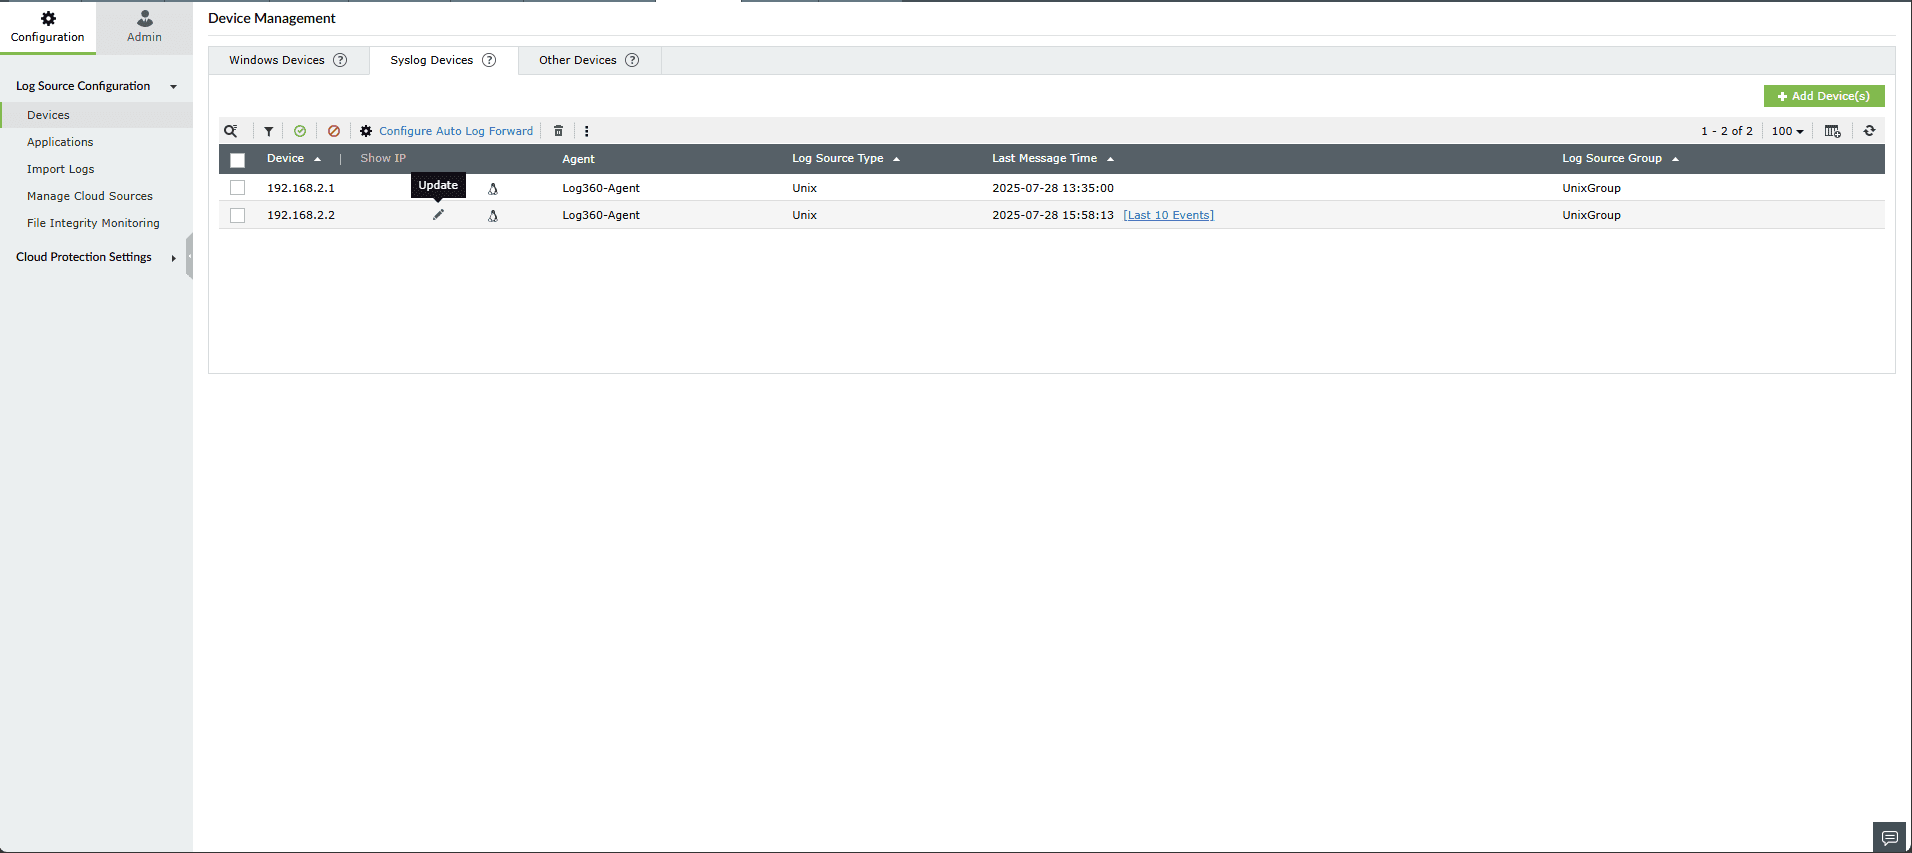Click the Agent column header
This screenshot has height=853, width=1912.
click(578, 159)
